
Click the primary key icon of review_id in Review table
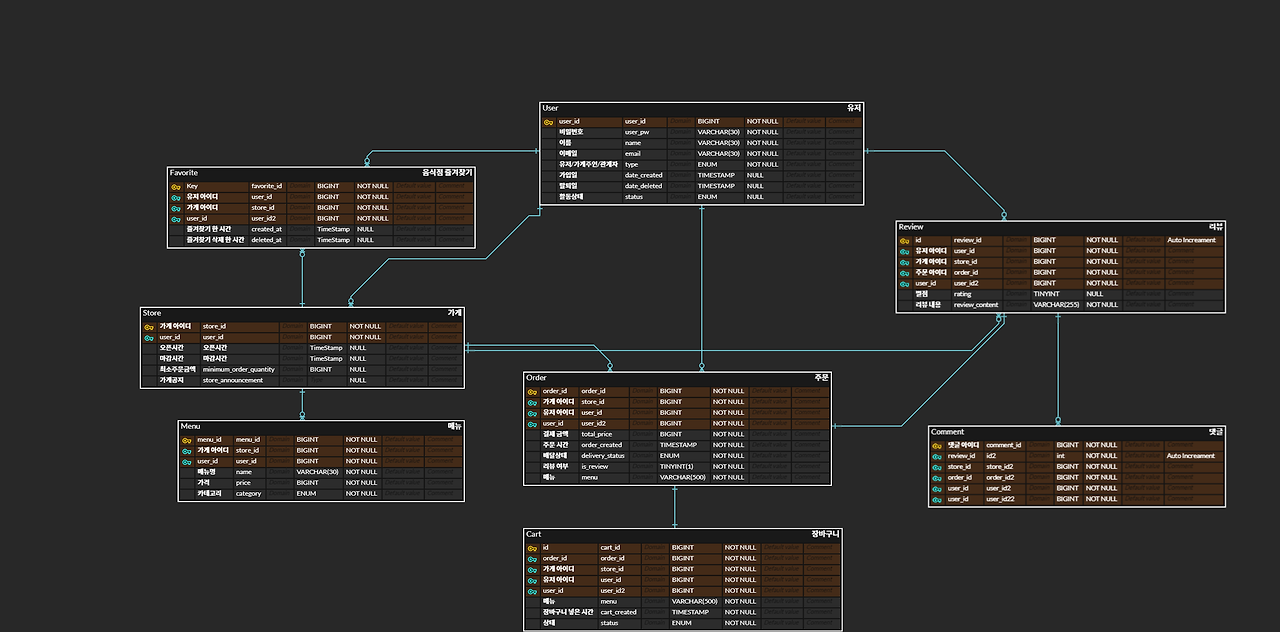tap(904, 241)
